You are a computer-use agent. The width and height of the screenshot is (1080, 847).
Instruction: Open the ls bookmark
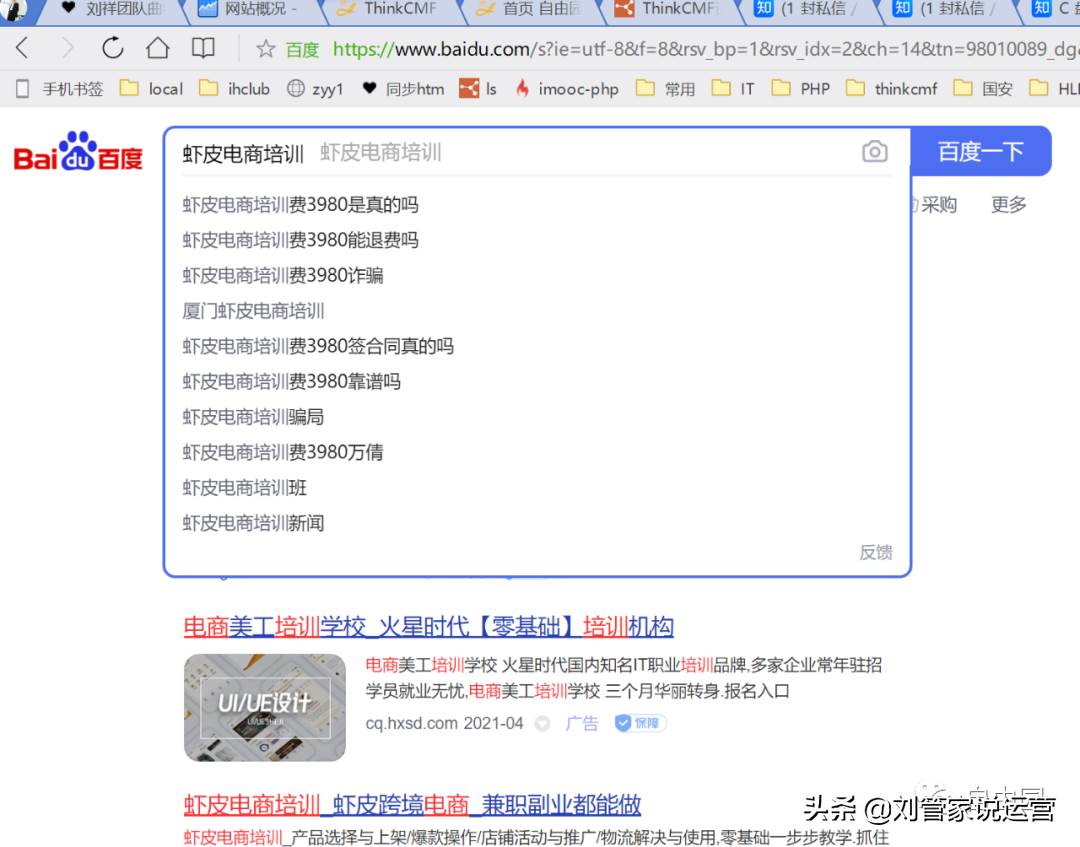pos(478,89)
